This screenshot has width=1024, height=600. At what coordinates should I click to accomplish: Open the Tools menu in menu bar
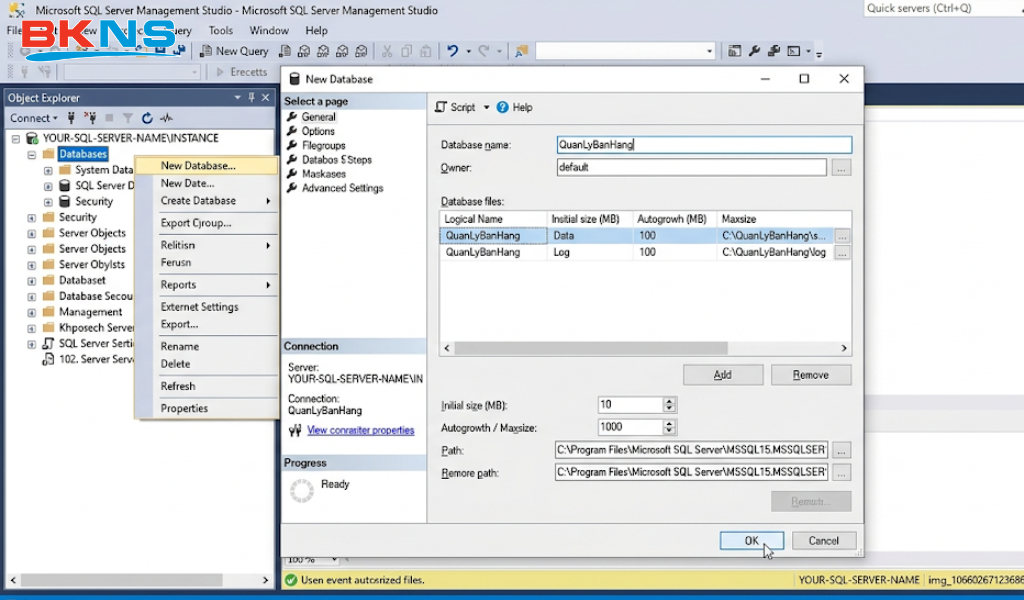[221, 31]
